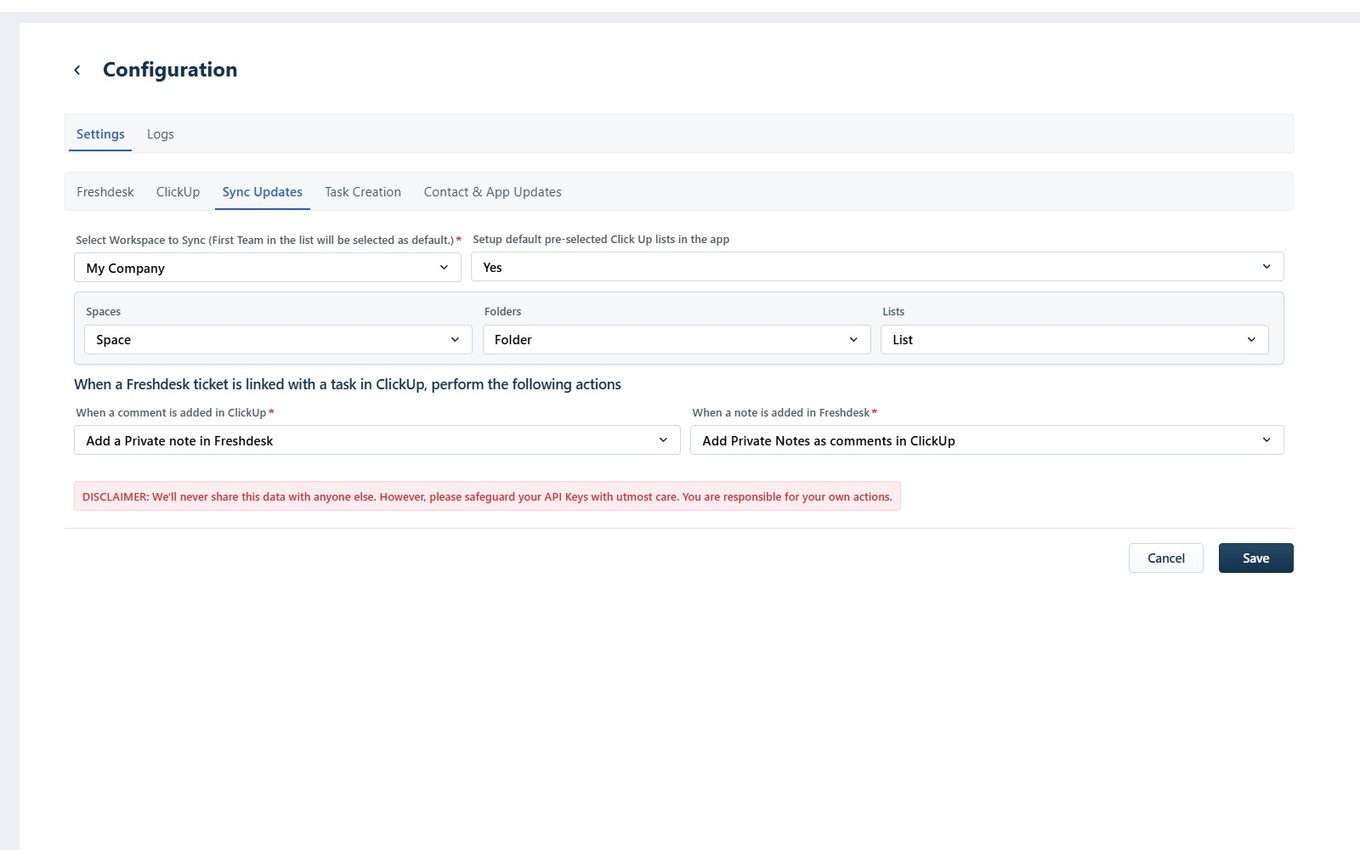1360x850 pixels.
Task: Open the Folder selection dropdown
Action: pyautogui.click(x=676, y=339)
